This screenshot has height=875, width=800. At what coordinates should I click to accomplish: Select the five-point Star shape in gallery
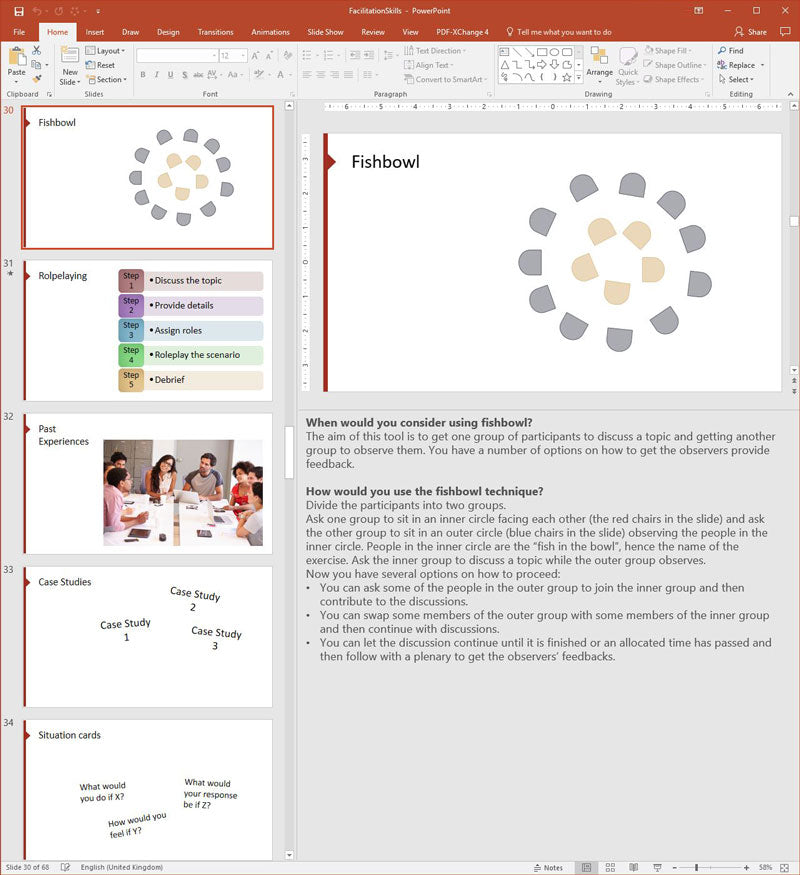pos(566,78)
